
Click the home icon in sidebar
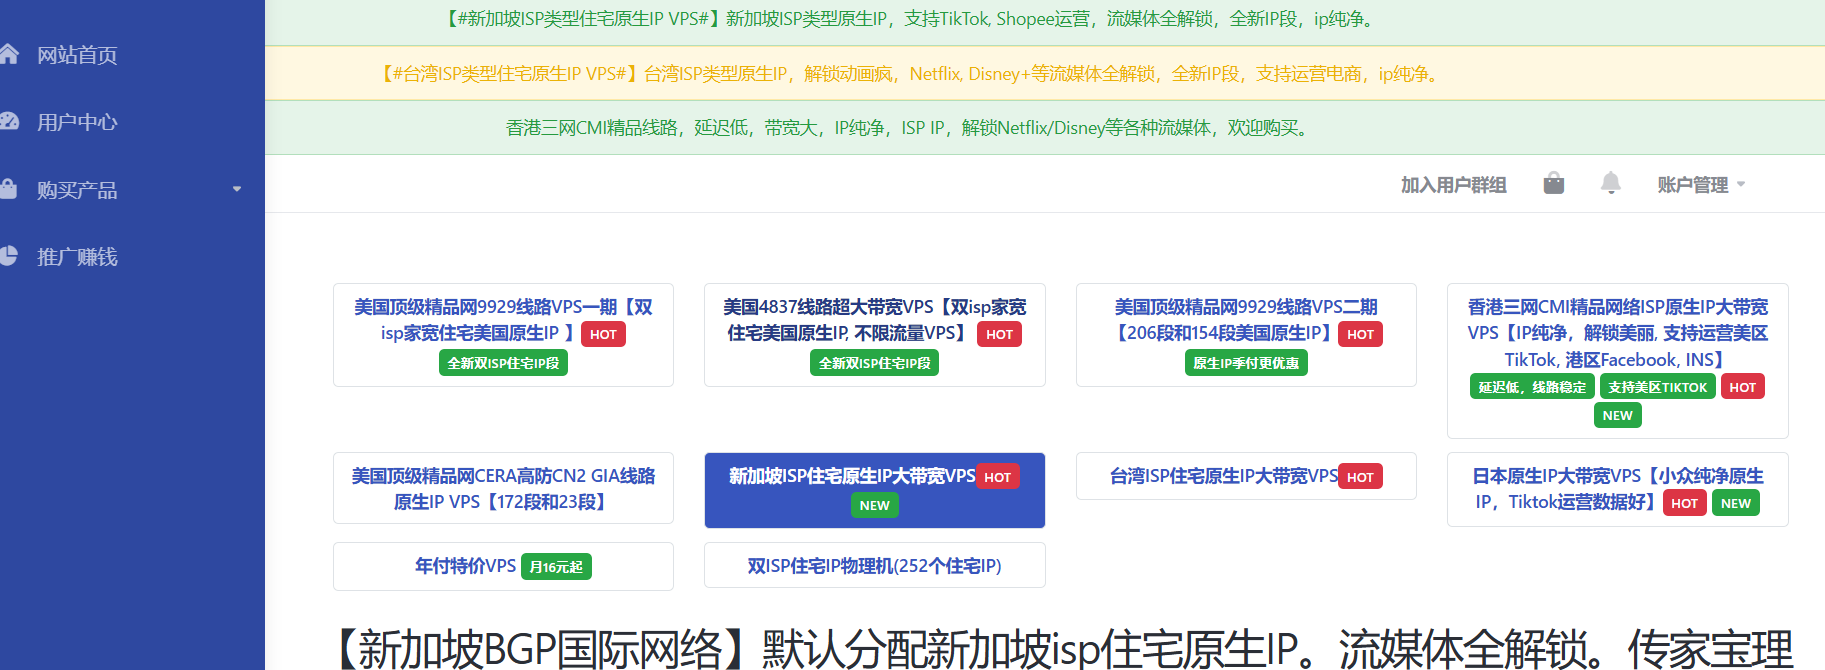pos(8,54)
